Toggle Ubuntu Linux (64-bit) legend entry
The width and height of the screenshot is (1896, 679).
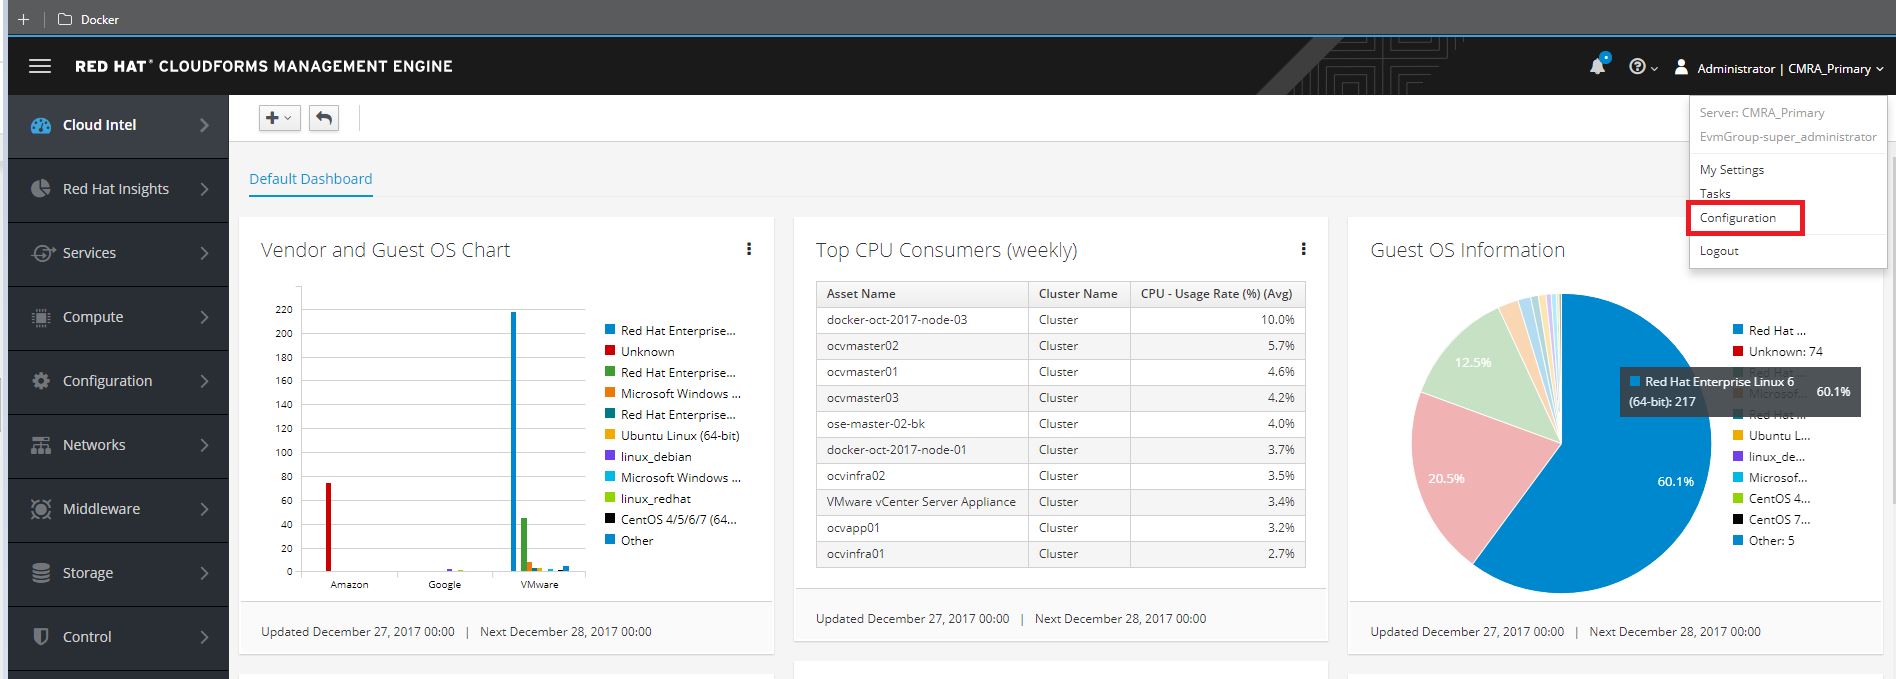(x=672, y=436)
